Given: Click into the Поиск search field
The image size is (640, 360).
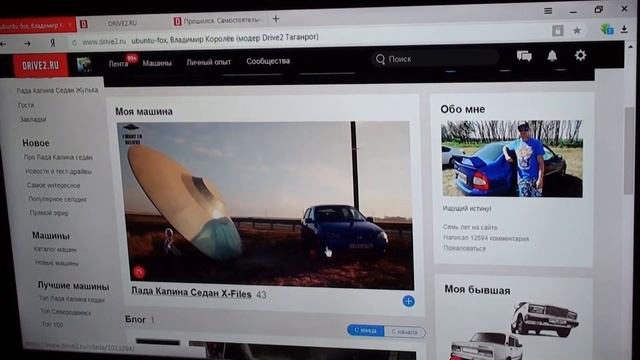Looking at the screenshot, I should point(435,59).
